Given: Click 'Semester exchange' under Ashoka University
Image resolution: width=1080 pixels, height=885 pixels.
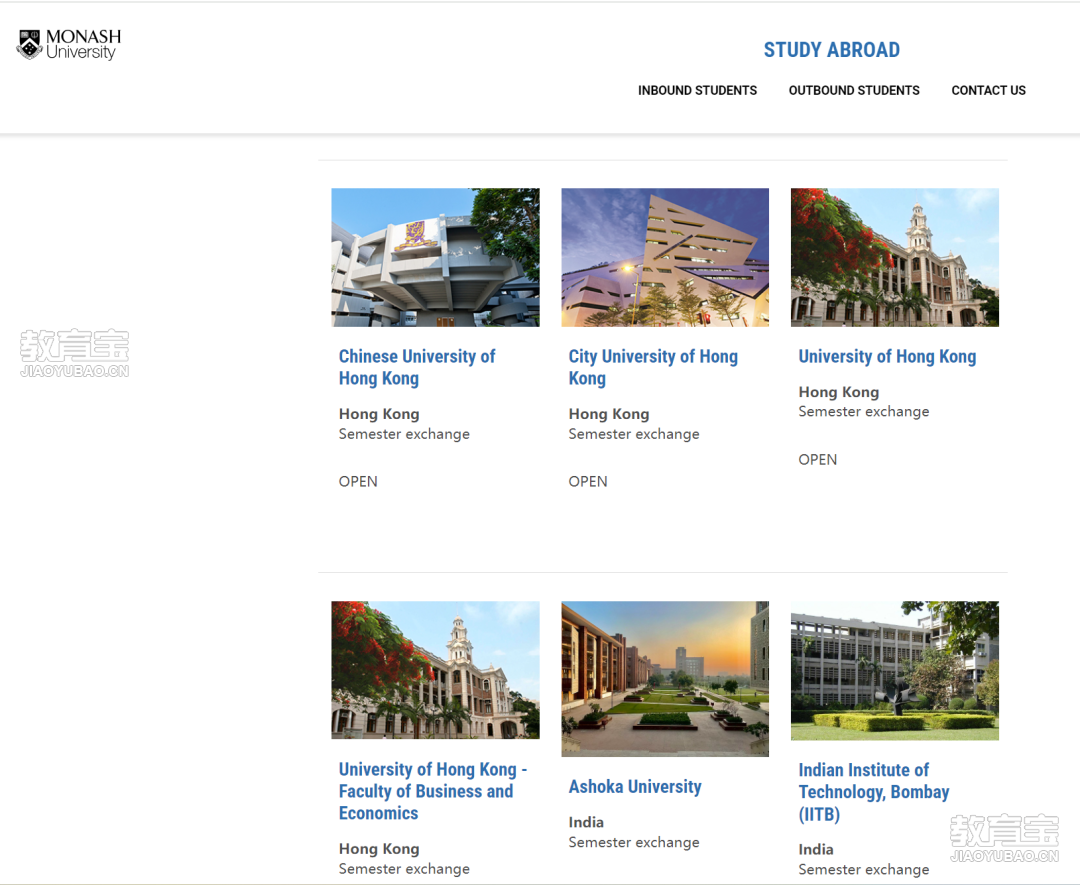Looking at the screenshot, I should [634, 842].
